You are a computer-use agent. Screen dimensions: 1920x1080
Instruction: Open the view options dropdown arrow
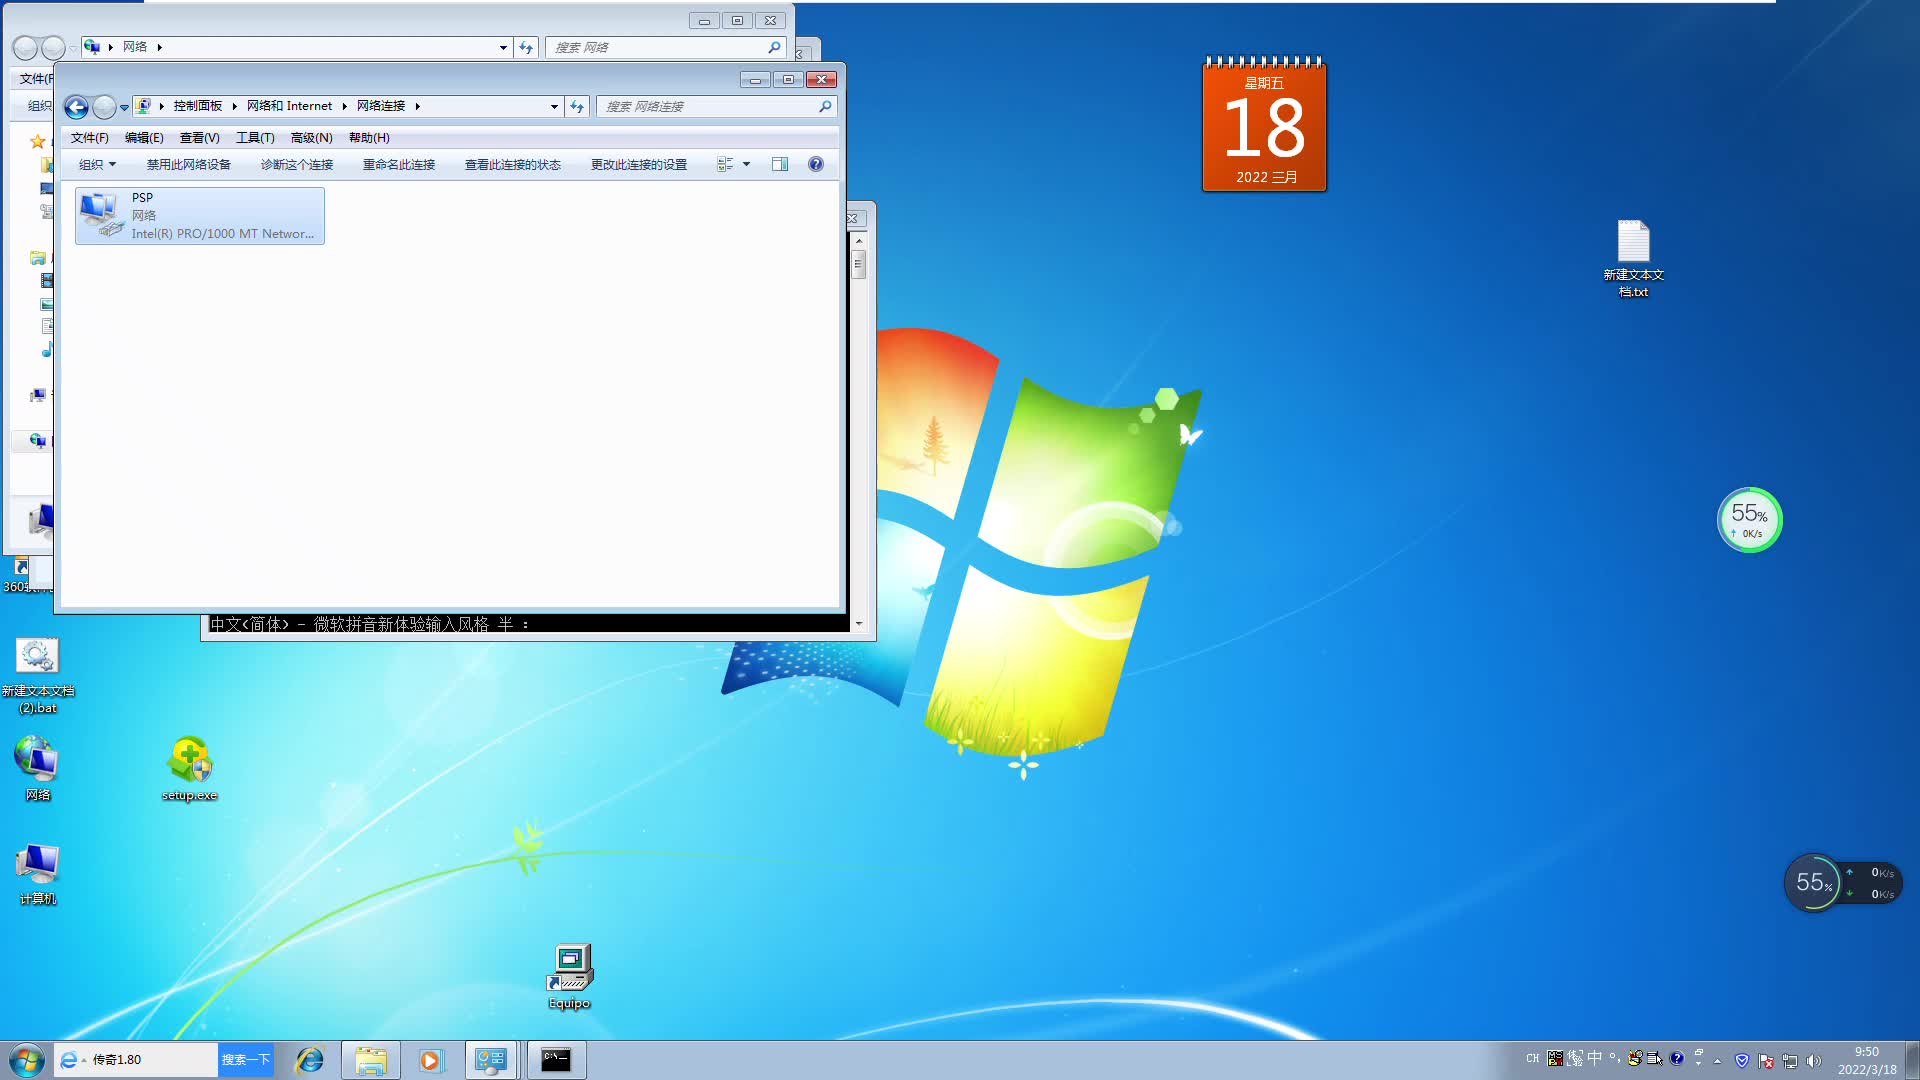[x=746, y=165]
